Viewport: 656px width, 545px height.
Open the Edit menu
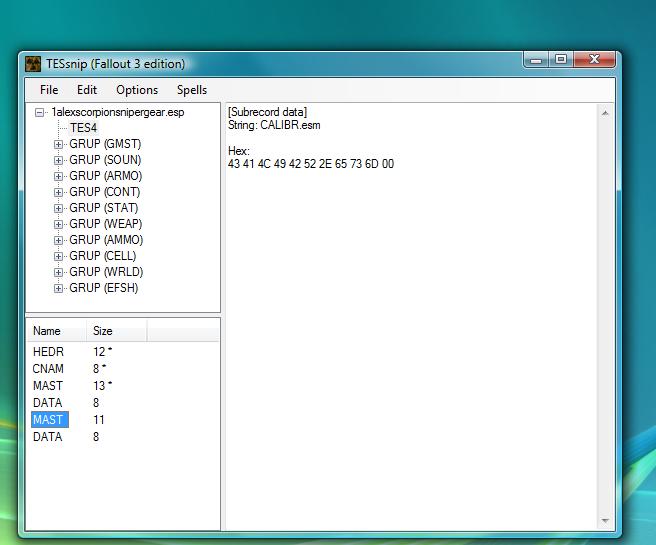pyautogui.click(x=87, y=90)
